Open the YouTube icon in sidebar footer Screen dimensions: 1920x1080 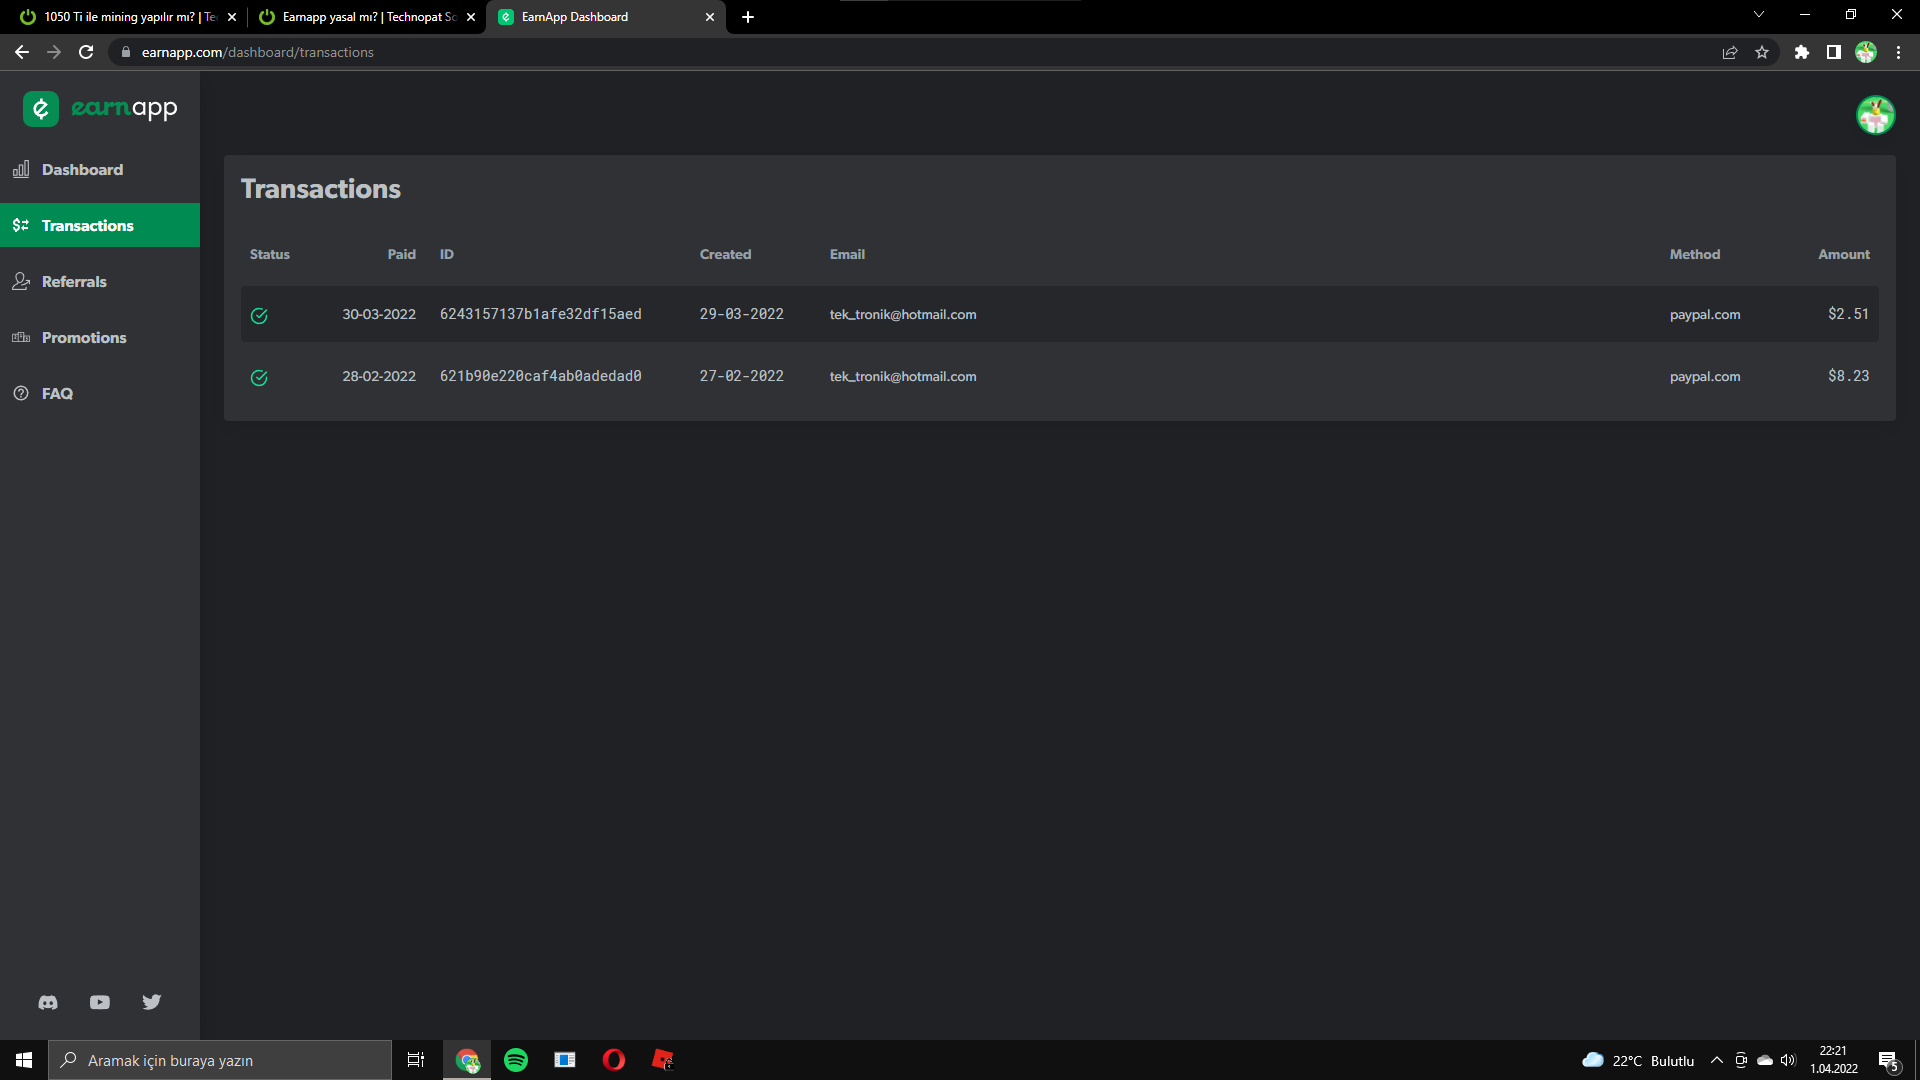(x=100, y=1002)
